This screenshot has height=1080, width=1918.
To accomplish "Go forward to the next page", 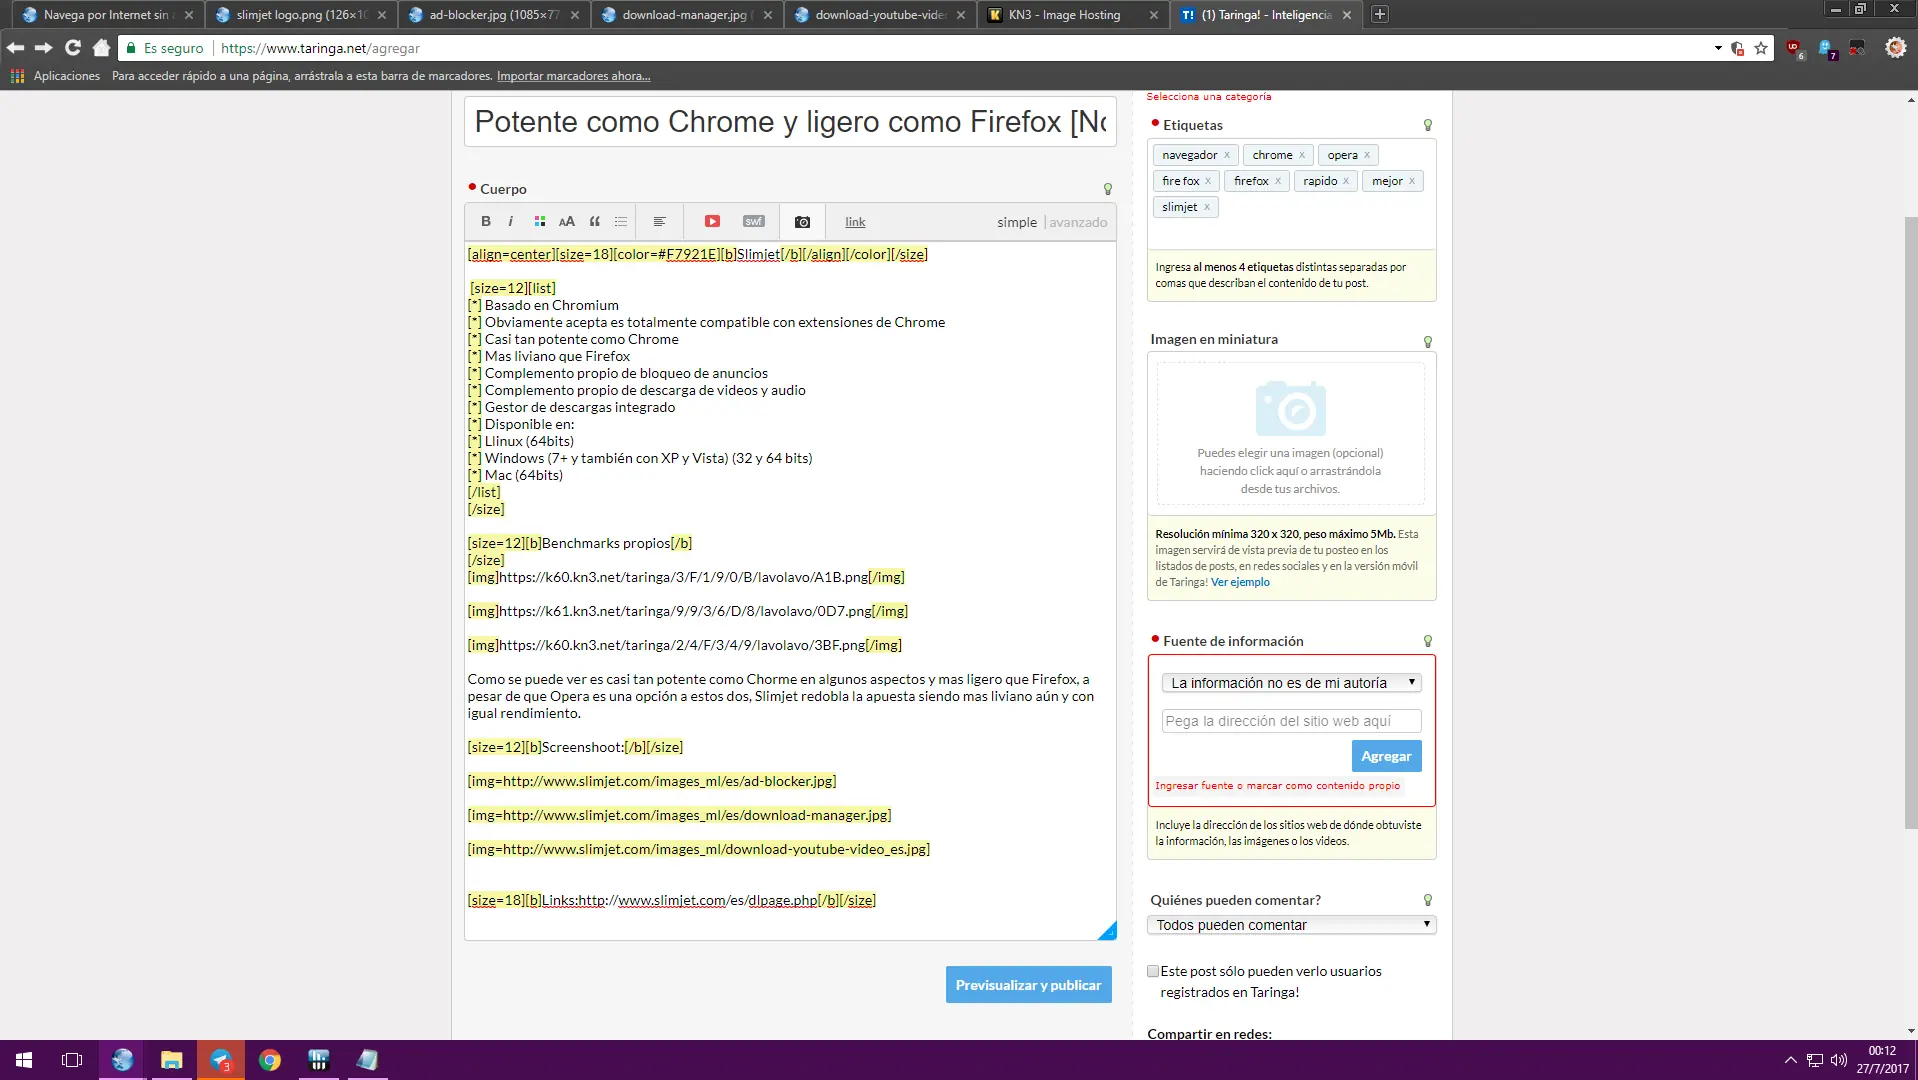I will pyautogui.click(x=44, y=48).
